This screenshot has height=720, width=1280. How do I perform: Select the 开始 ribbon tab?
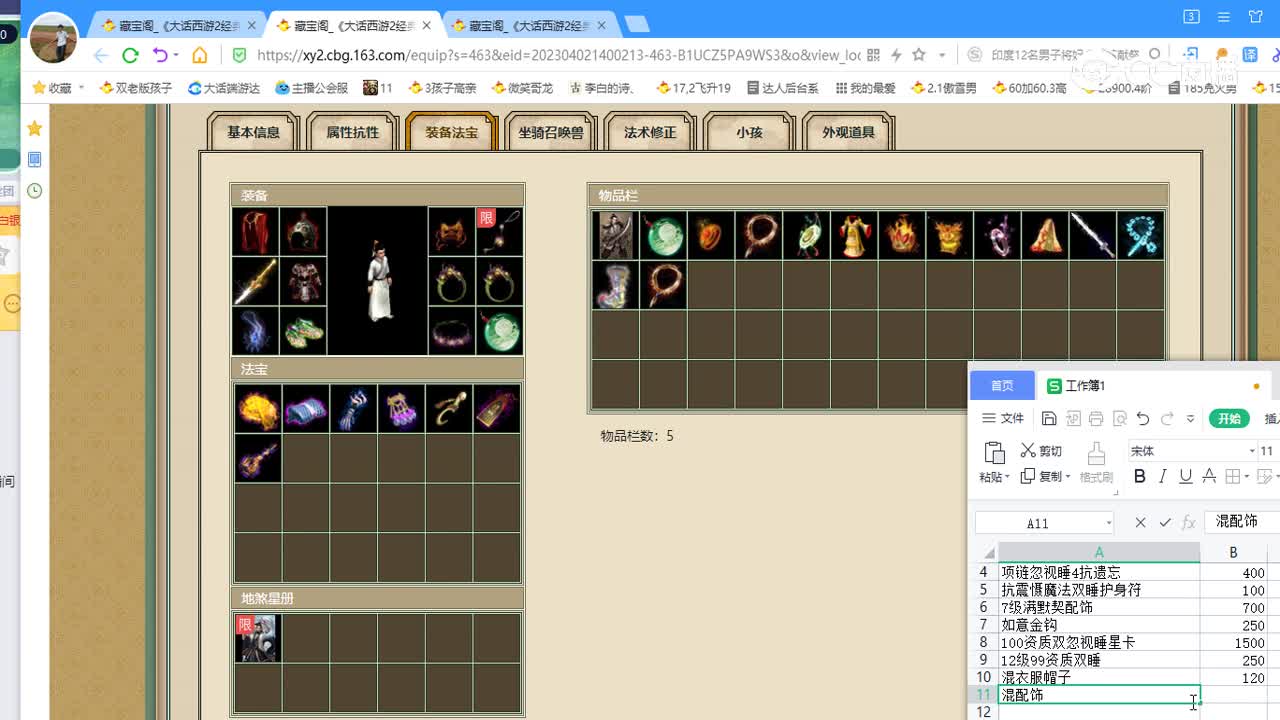pos(1229,418)
